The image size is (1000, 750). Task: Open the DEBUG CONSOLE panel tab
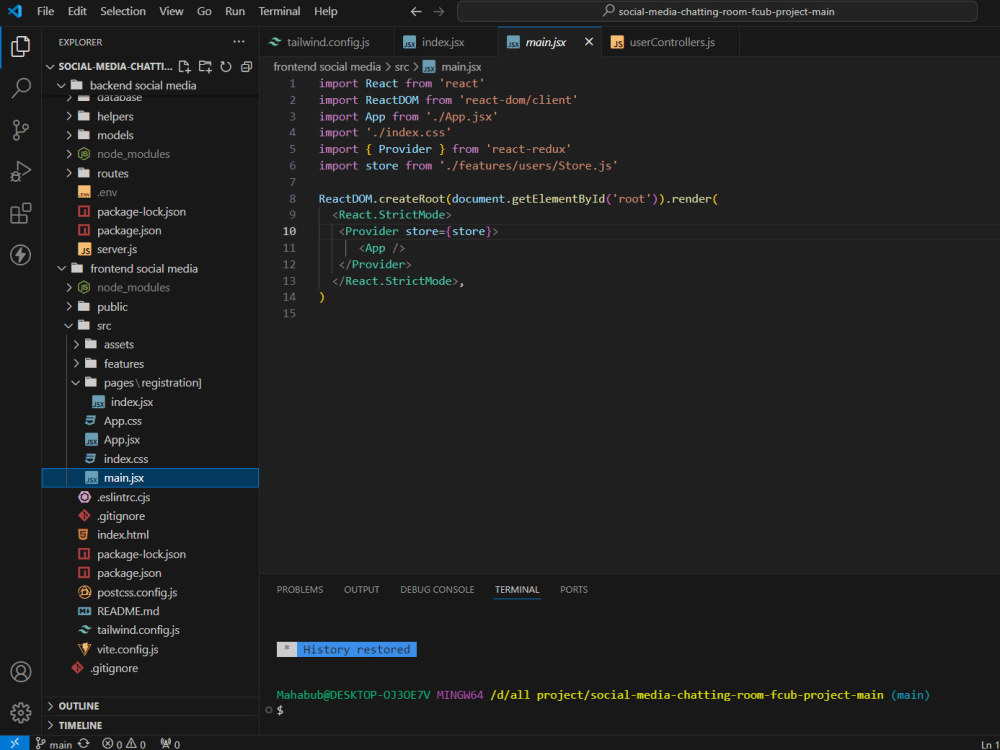pyautogui.click(x=437, y=589)
